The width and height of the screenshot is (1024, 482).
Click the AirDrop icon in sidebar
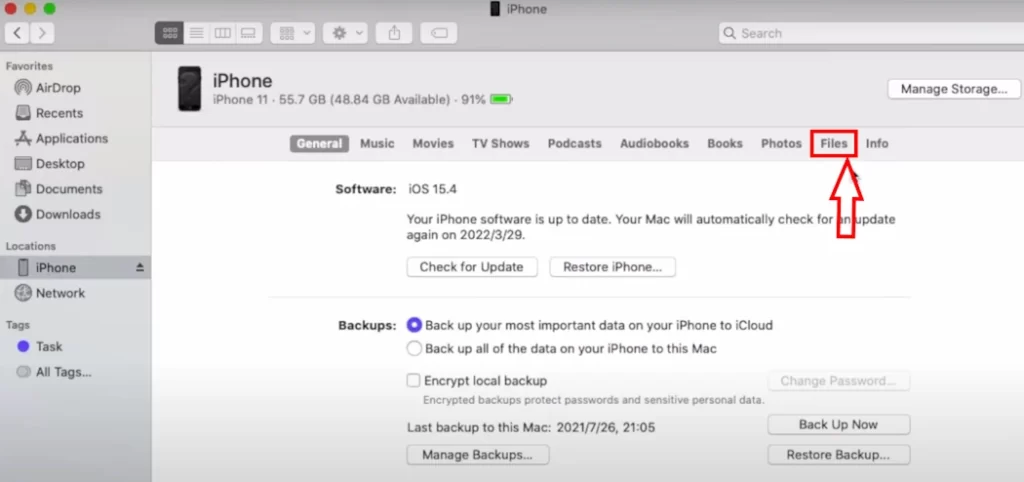click(23, 88)
